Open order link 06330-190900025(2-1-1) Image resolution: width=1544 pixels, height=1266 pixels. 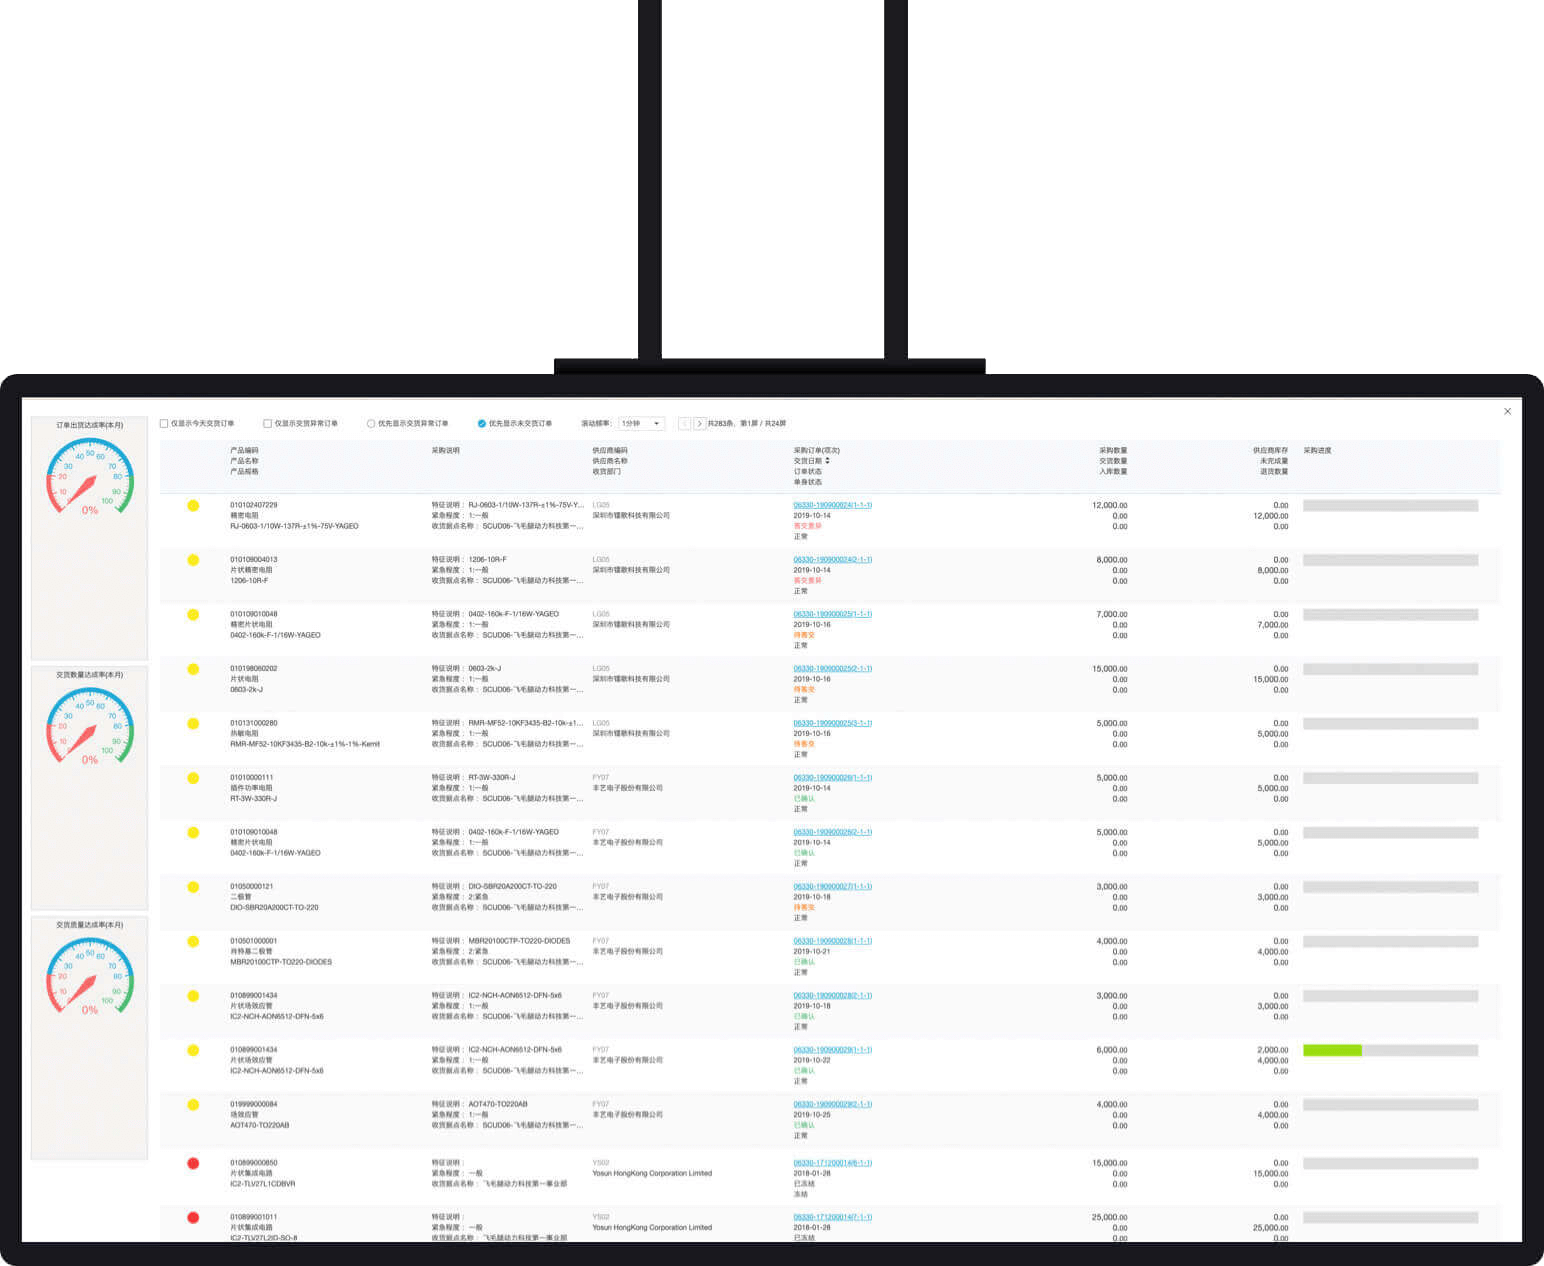(x=832, y=669)
